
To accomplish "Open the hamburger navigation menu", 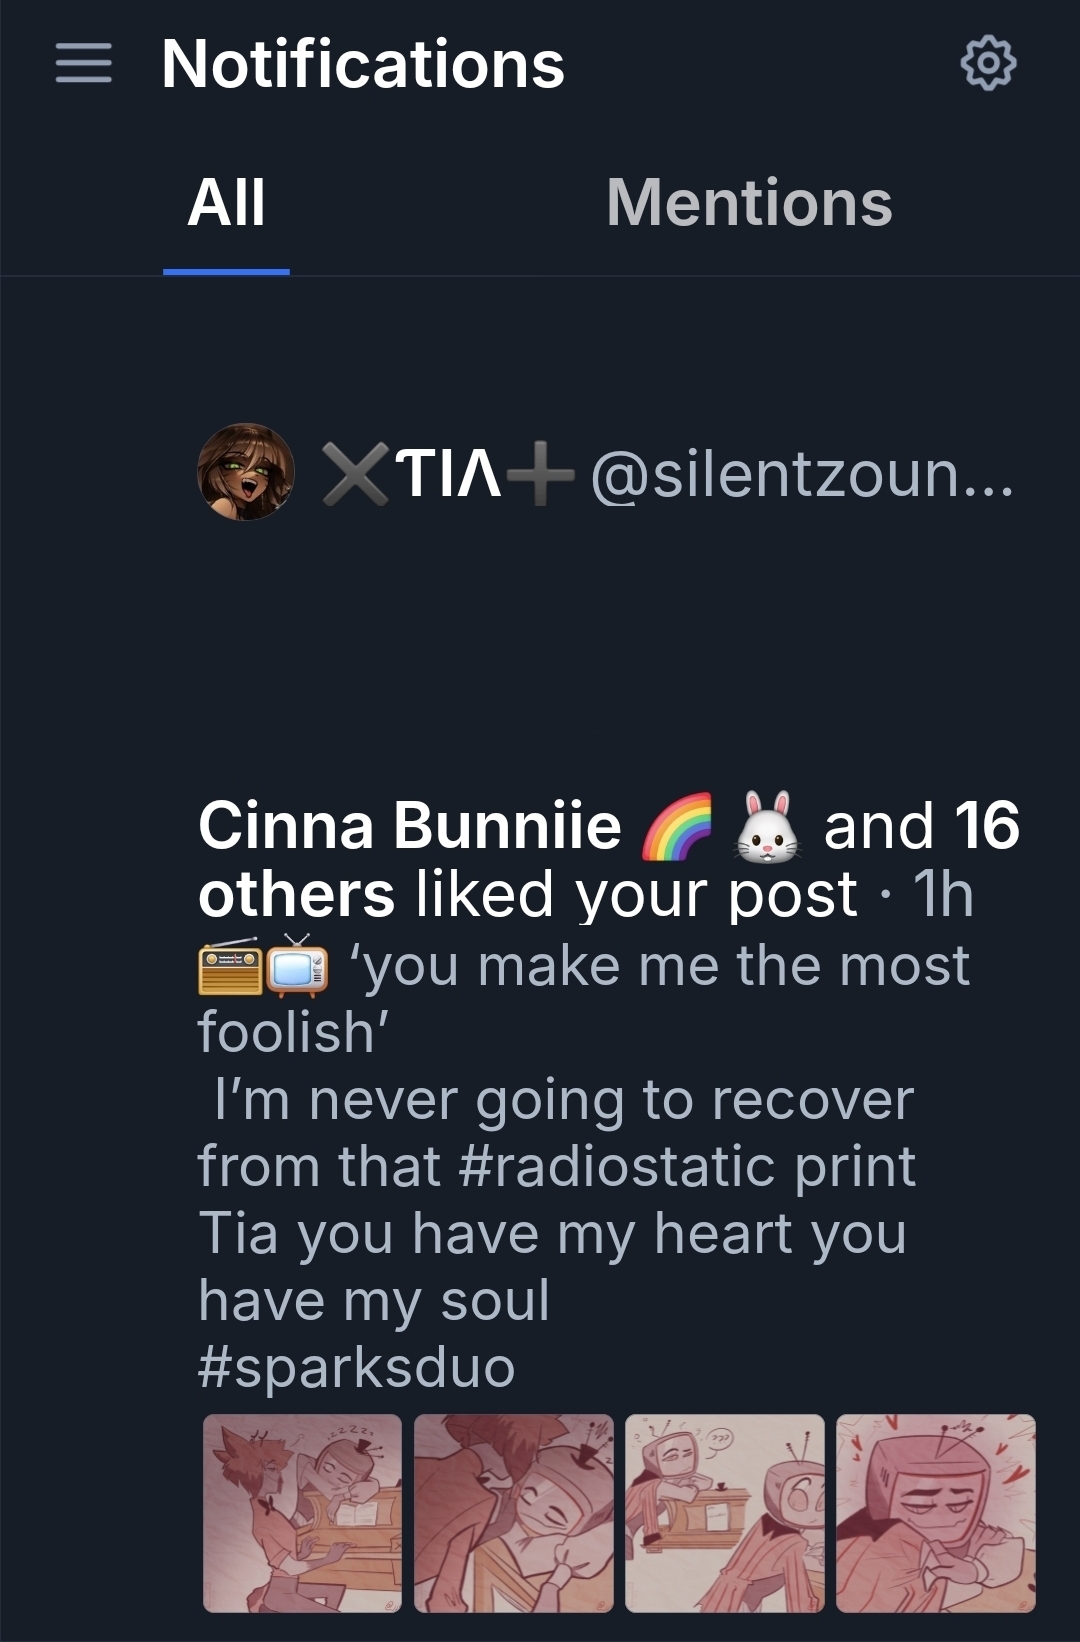I will [83, 64].
